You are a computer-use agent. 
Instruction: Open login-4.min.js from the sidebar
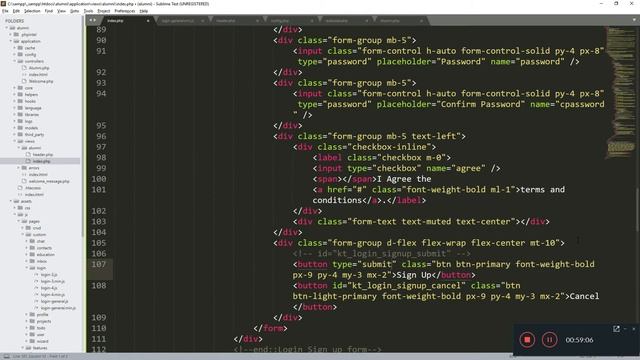click(53, 295)
